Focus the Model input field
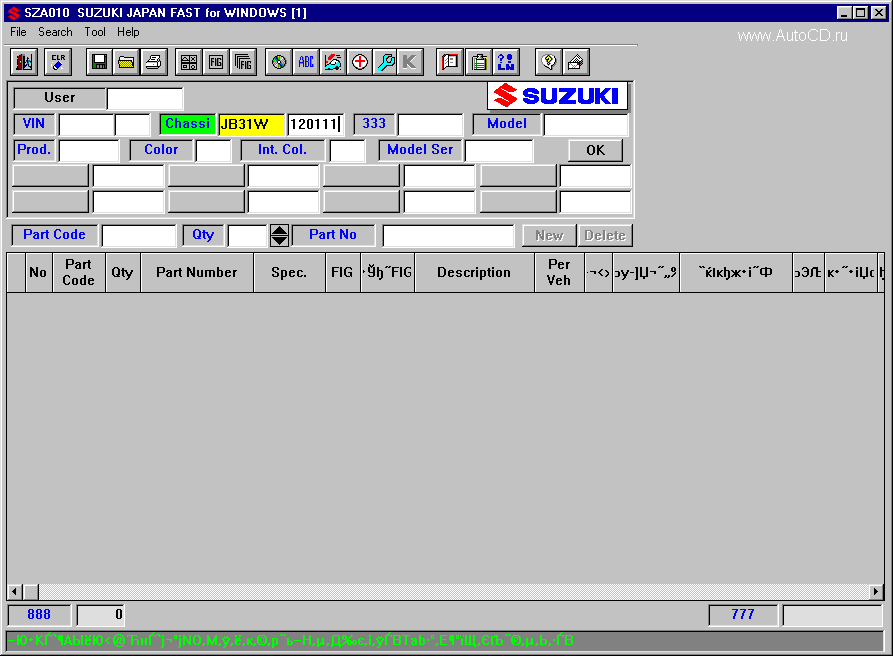The height and width of the screenshot is (656, 893). [x=586, y=124]
